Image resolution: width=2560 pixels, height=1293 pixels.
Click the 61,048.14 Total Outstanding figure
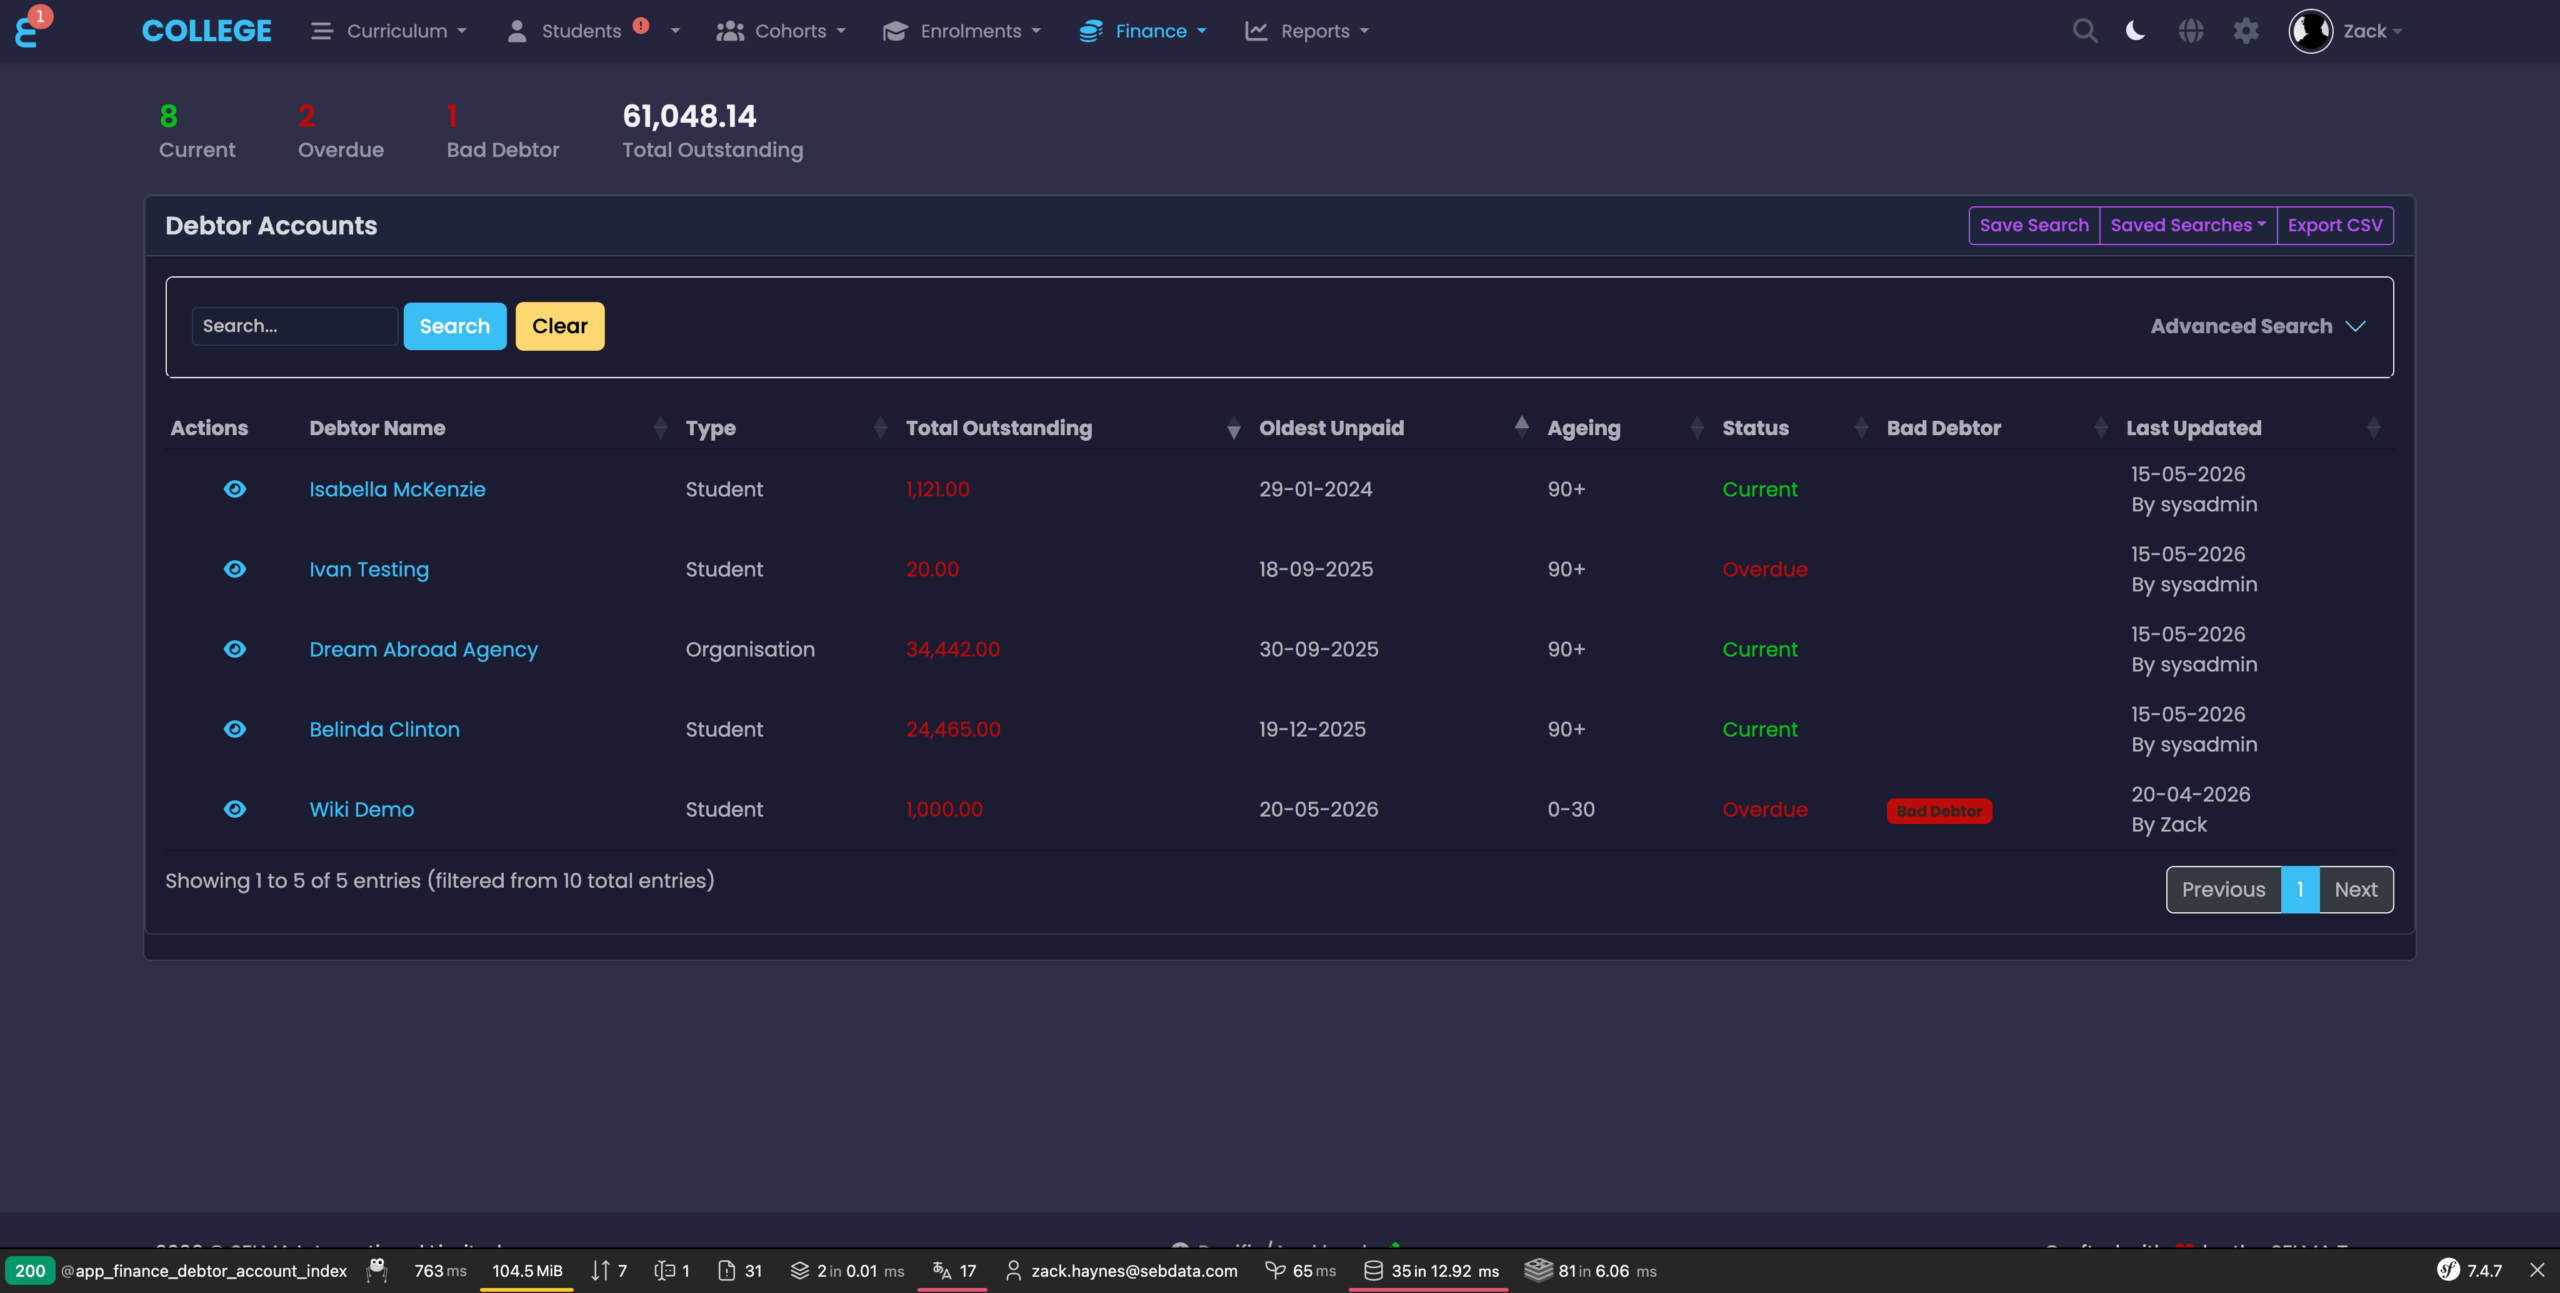(689, 117)
